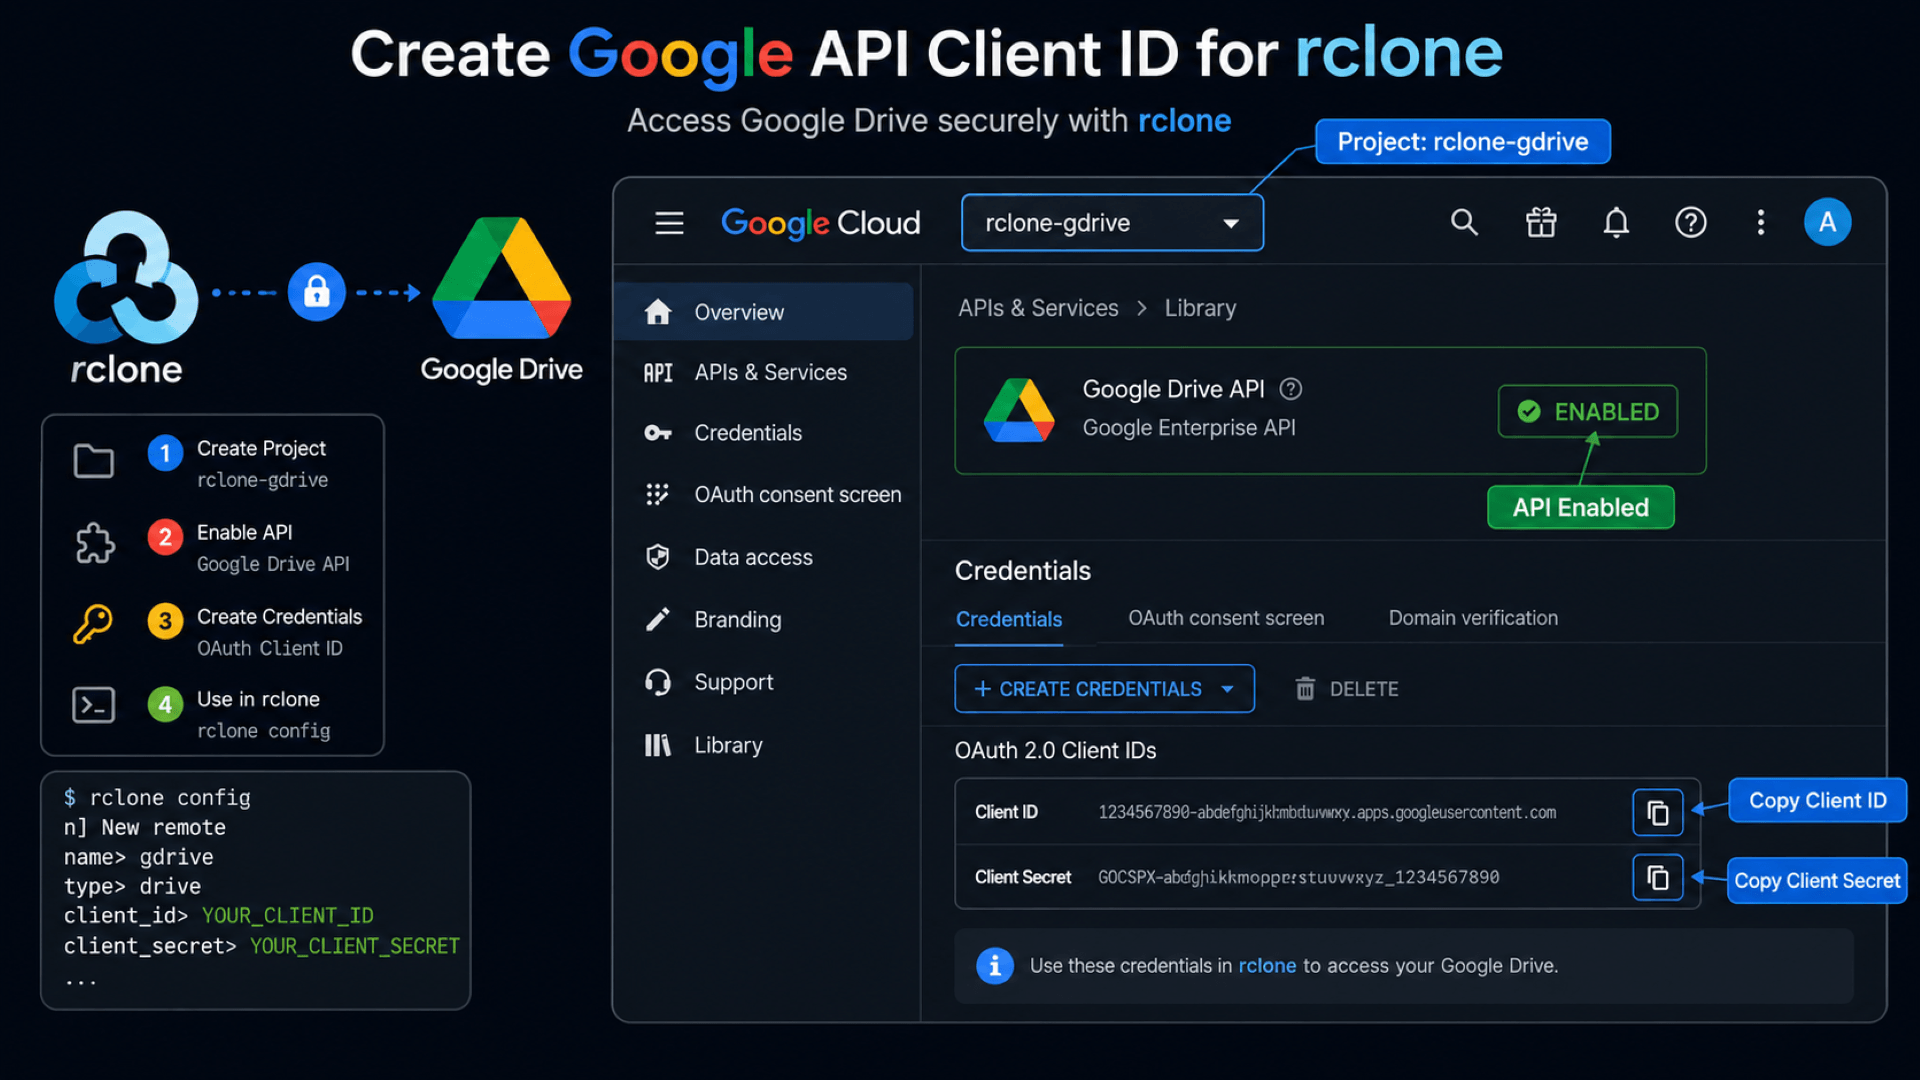Screen dimensions: 1920x1080
Task: Click the yellow key icon beside Create Credentials
Action: point(92,624)
